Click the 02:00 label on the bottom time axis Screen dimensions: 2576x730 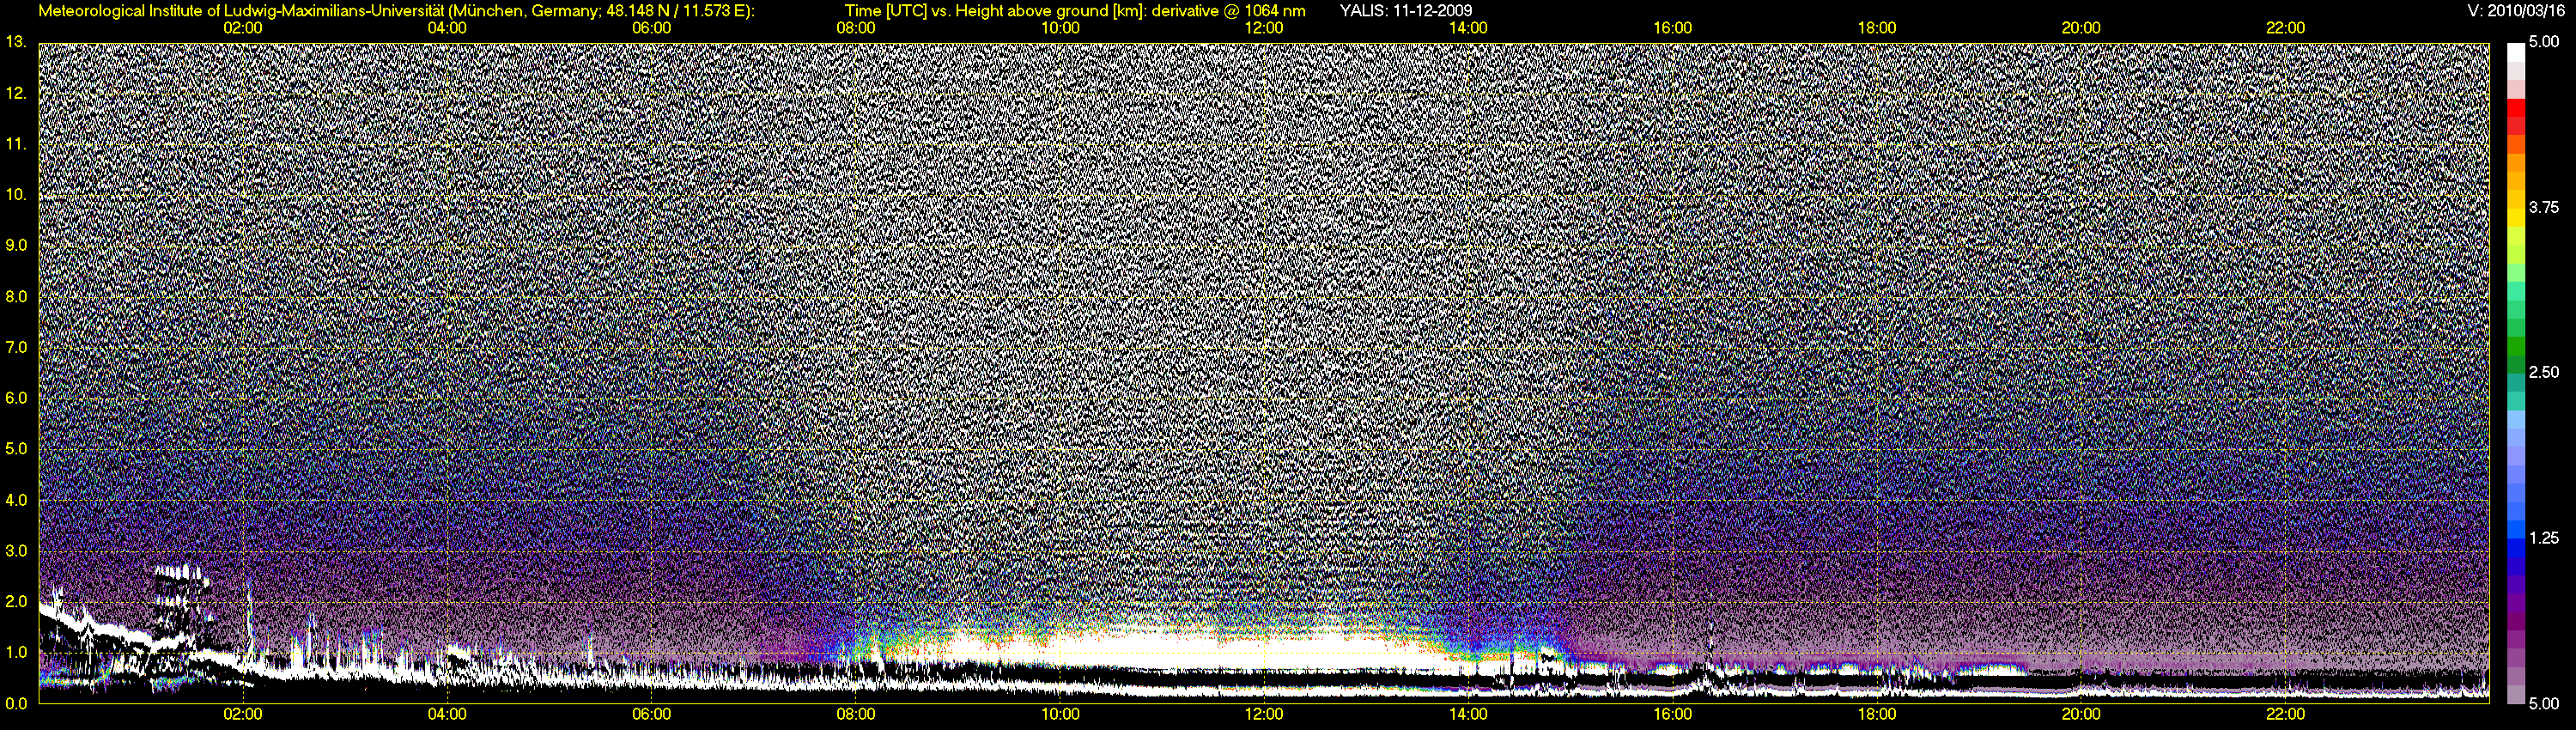[x=243, y=714]
